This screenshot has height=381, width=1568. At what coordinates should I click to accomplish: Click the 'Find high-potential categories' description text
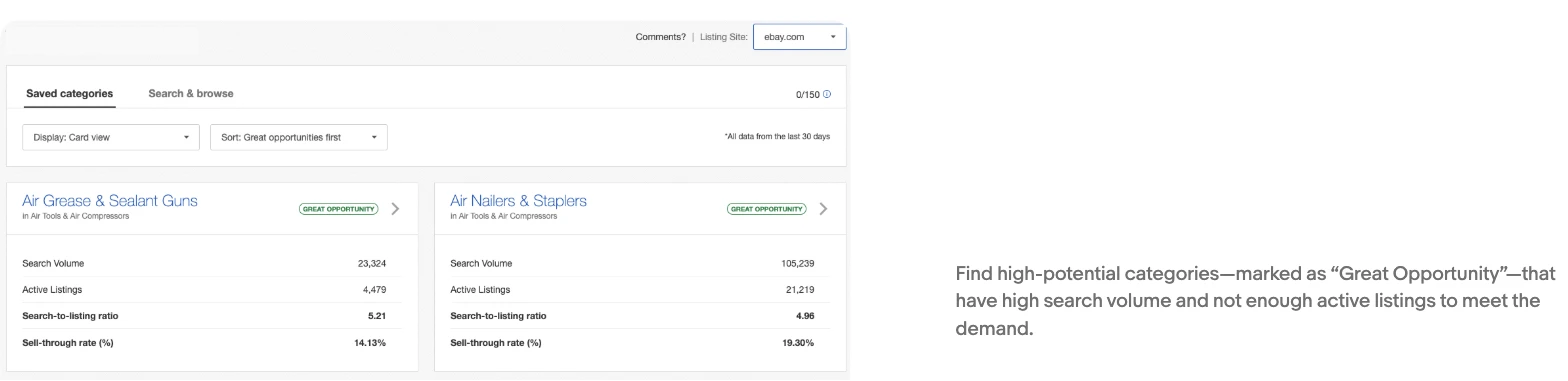(1255, 301)
